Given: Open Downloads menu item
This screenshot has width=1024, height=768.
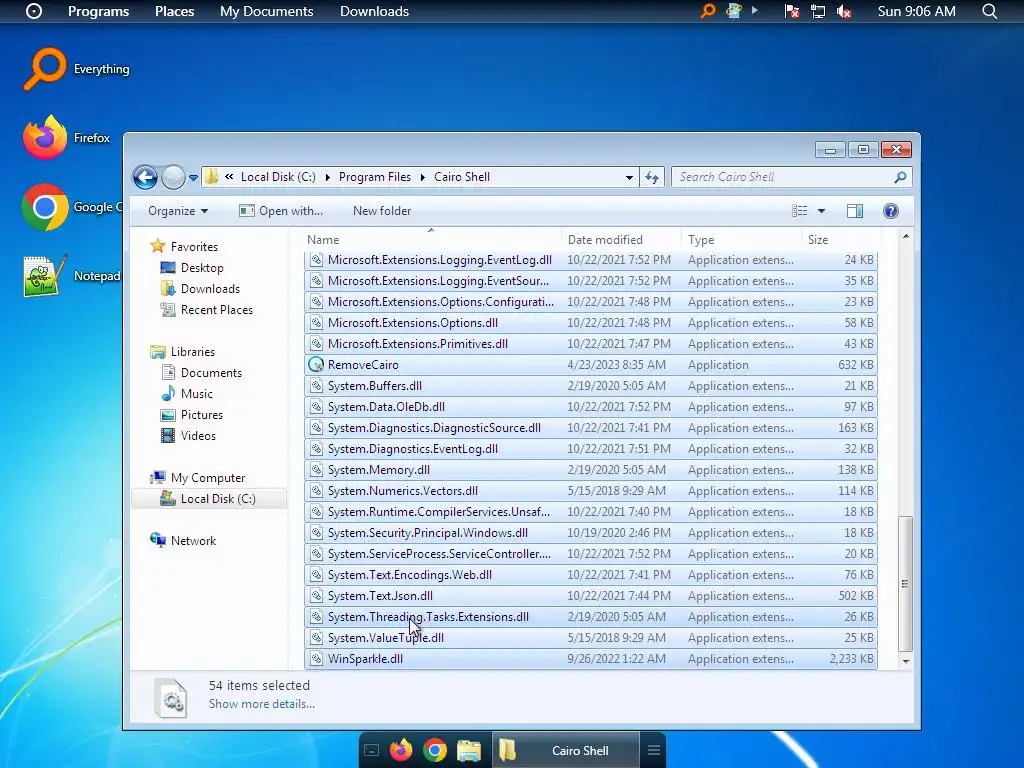Looking at the screenshot, I should tap(374, 11).
